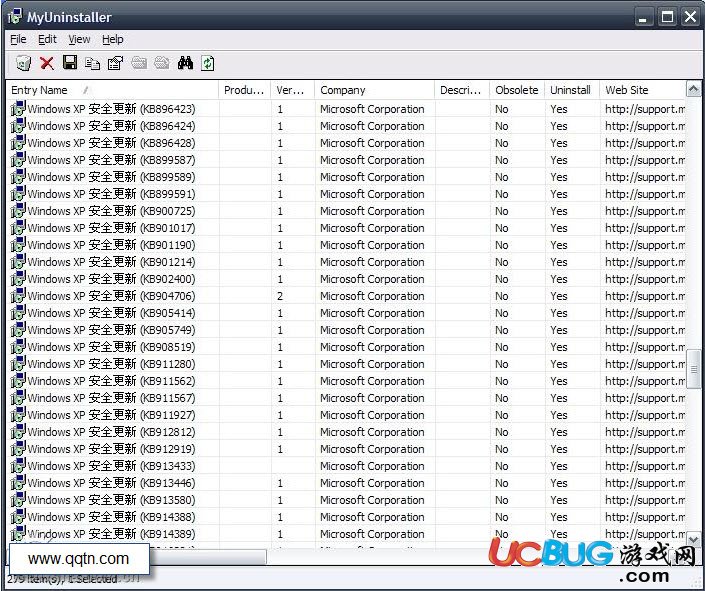Sort by Web Site column header
This screenshot has height=591, width=705.
click(x=643, y=90)
